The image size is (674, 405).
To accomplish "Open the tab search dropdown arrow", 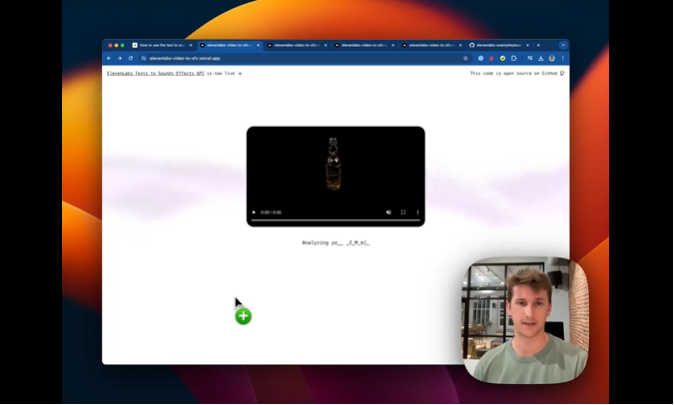I will (x=563, y=45).
